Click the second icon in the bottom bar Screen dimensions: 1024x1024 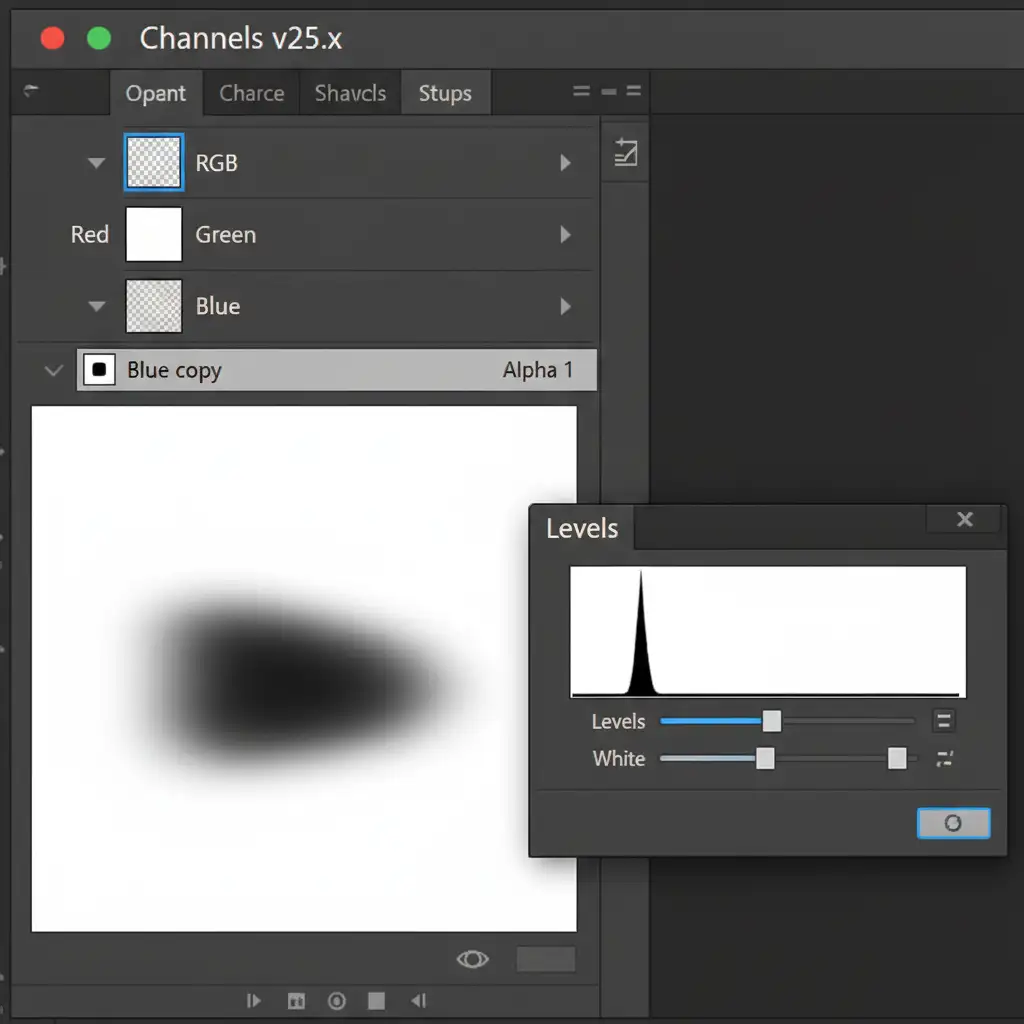coord(296,1000)
